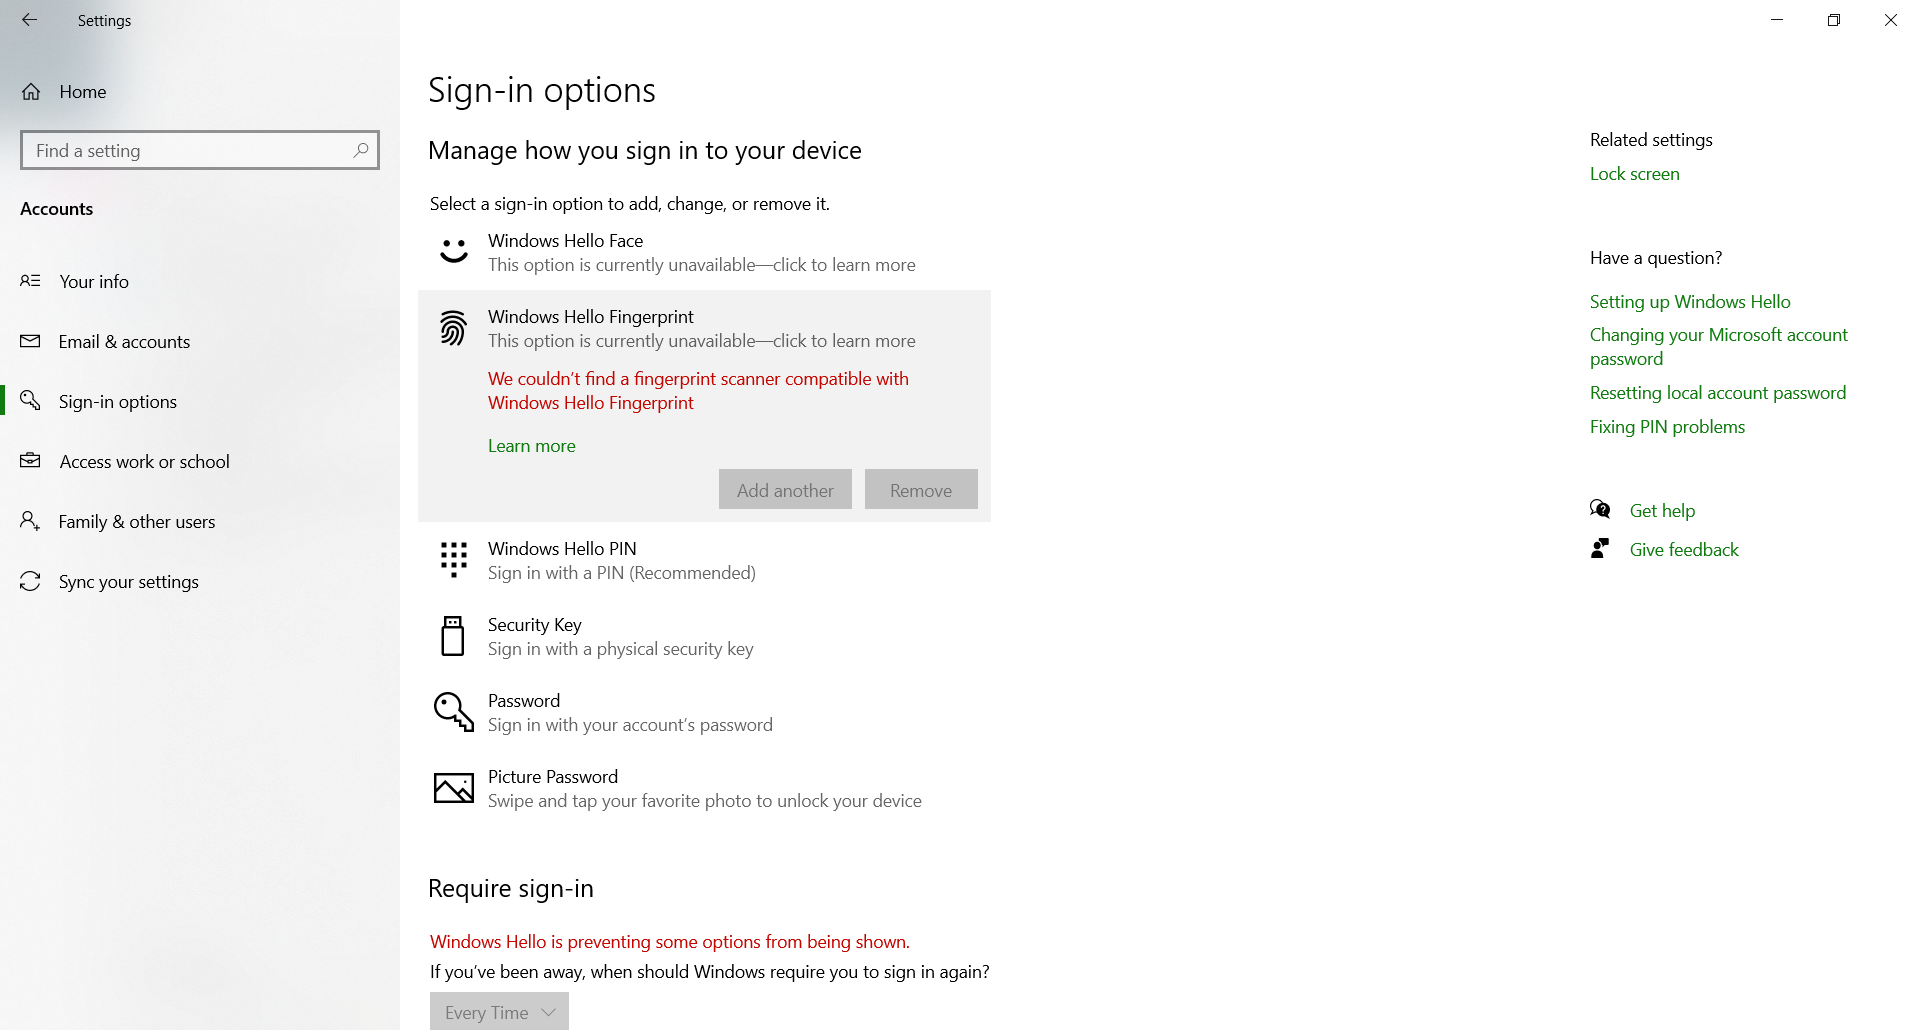The image size is (1920, 1030).
Task: Navigate to Access work or school
Action: pyautogui.click(x=144, y=461)
